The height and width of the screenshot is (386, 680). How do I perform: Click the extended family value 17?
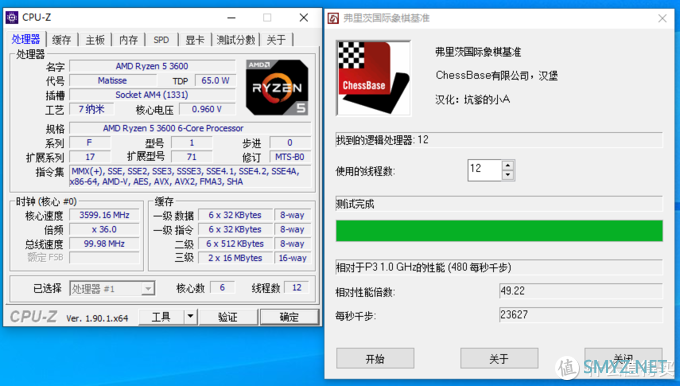tap(90, 157)
